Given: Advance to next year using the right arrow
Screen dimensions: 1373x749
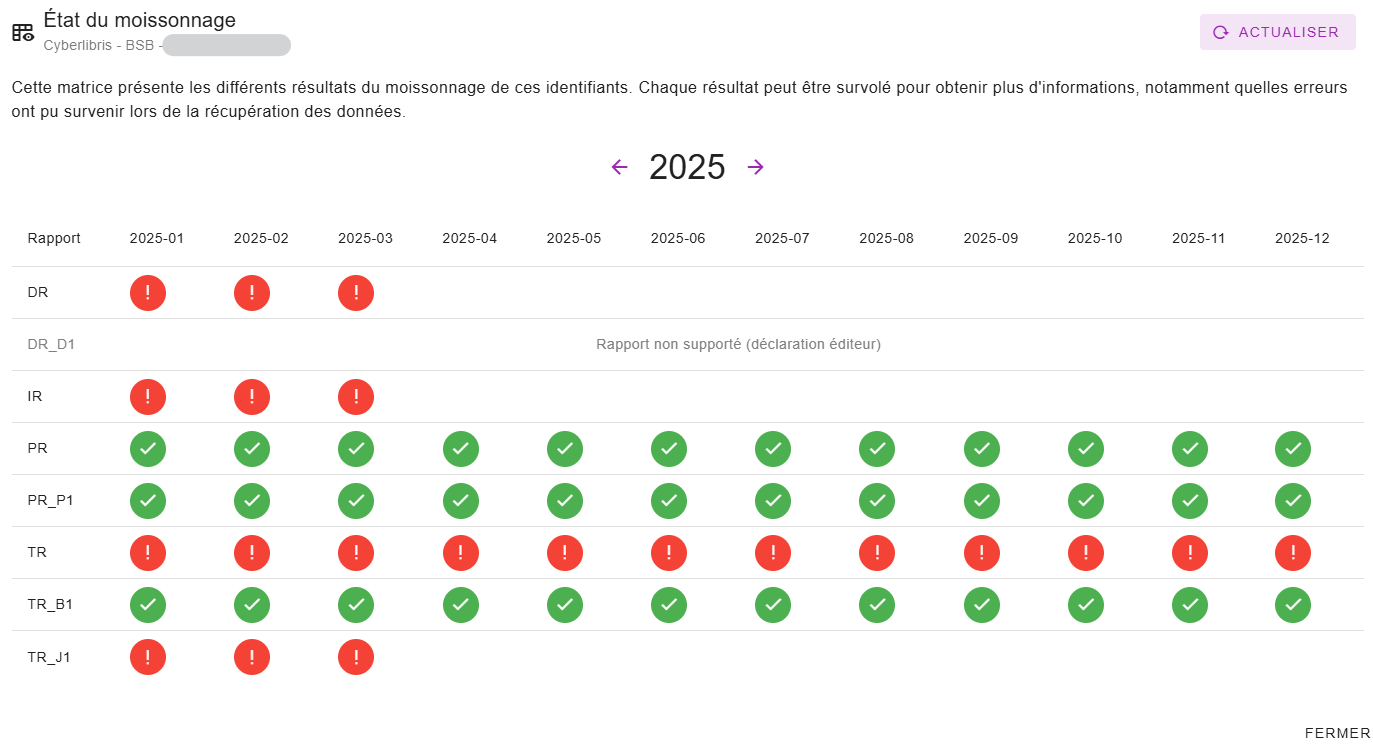Looking at the screenshot, I should point(755,167).
